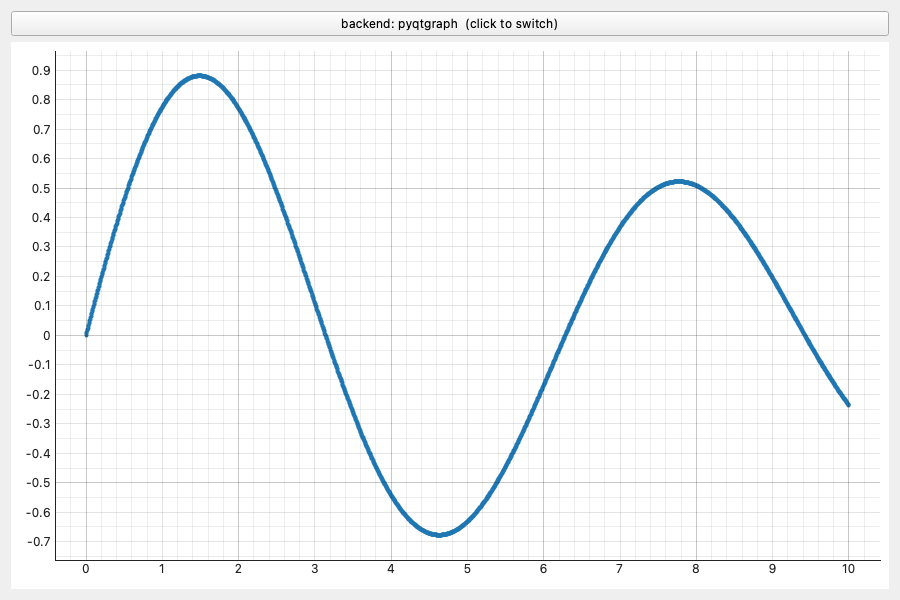Click the y-axis tick label -0.3
This screenshot has height=600, width=900.
click(38, 424)
